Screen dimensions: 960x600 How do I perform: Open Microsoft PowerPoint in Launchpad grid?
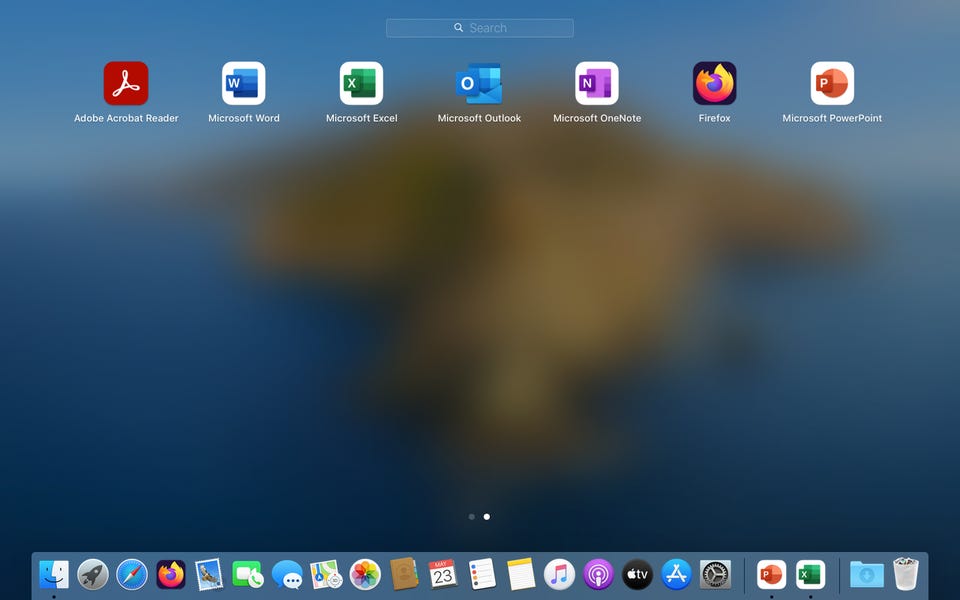(832, 83)
